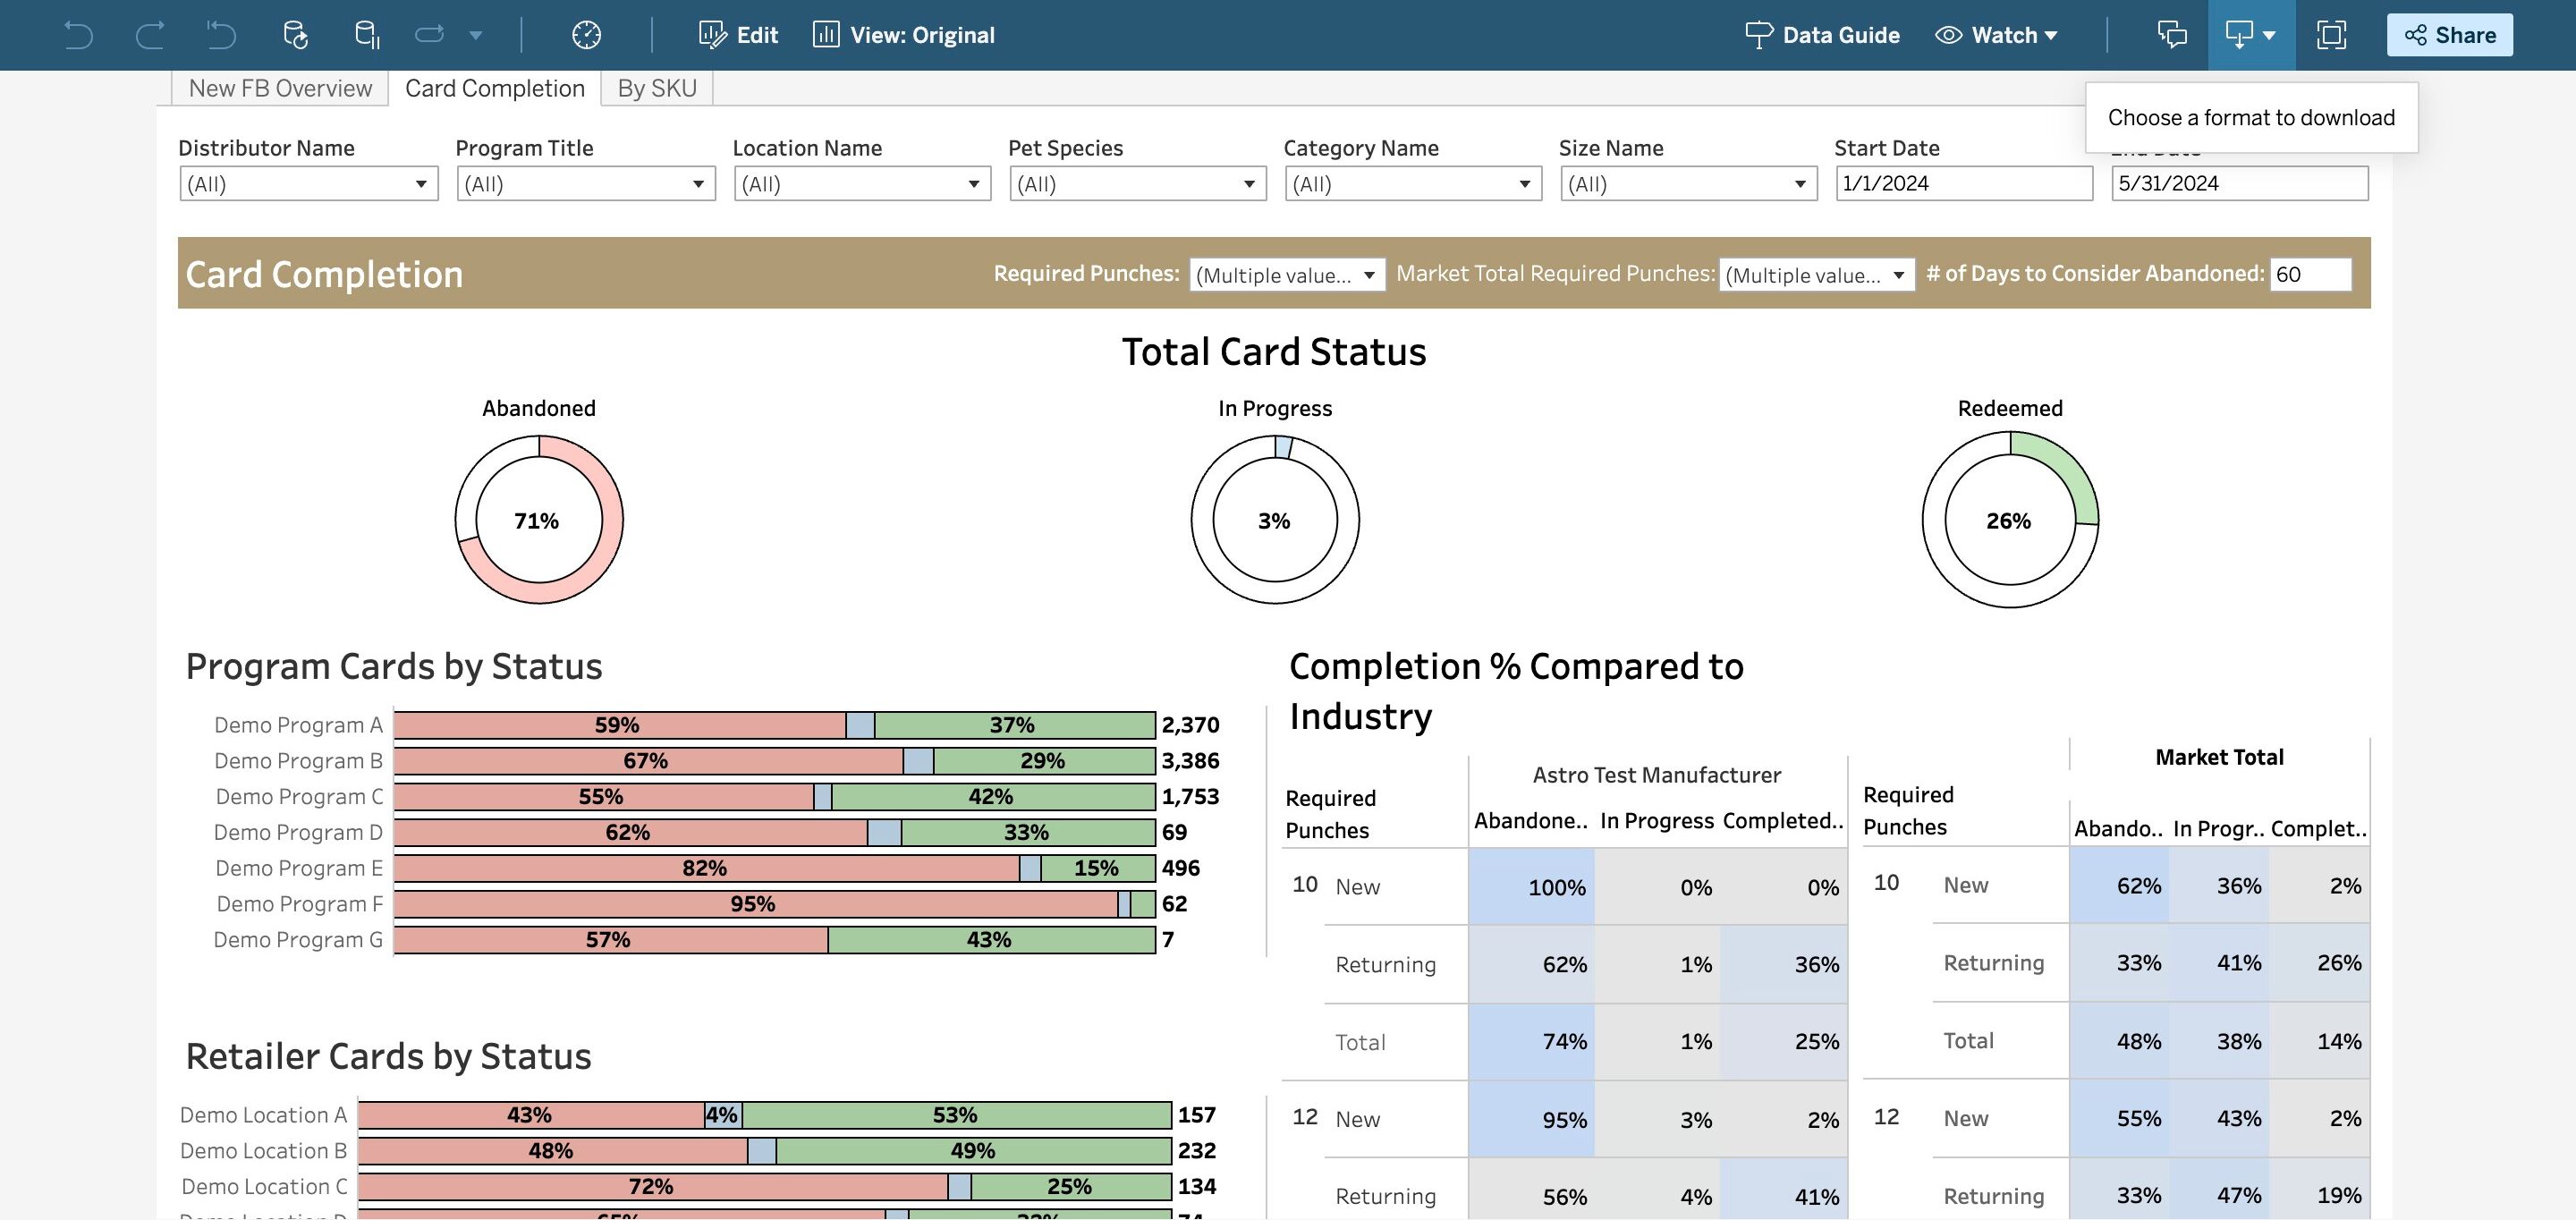Click the Redo arrow icon
This screenshot has height=1220, width=2576.
tap(150, 35)
